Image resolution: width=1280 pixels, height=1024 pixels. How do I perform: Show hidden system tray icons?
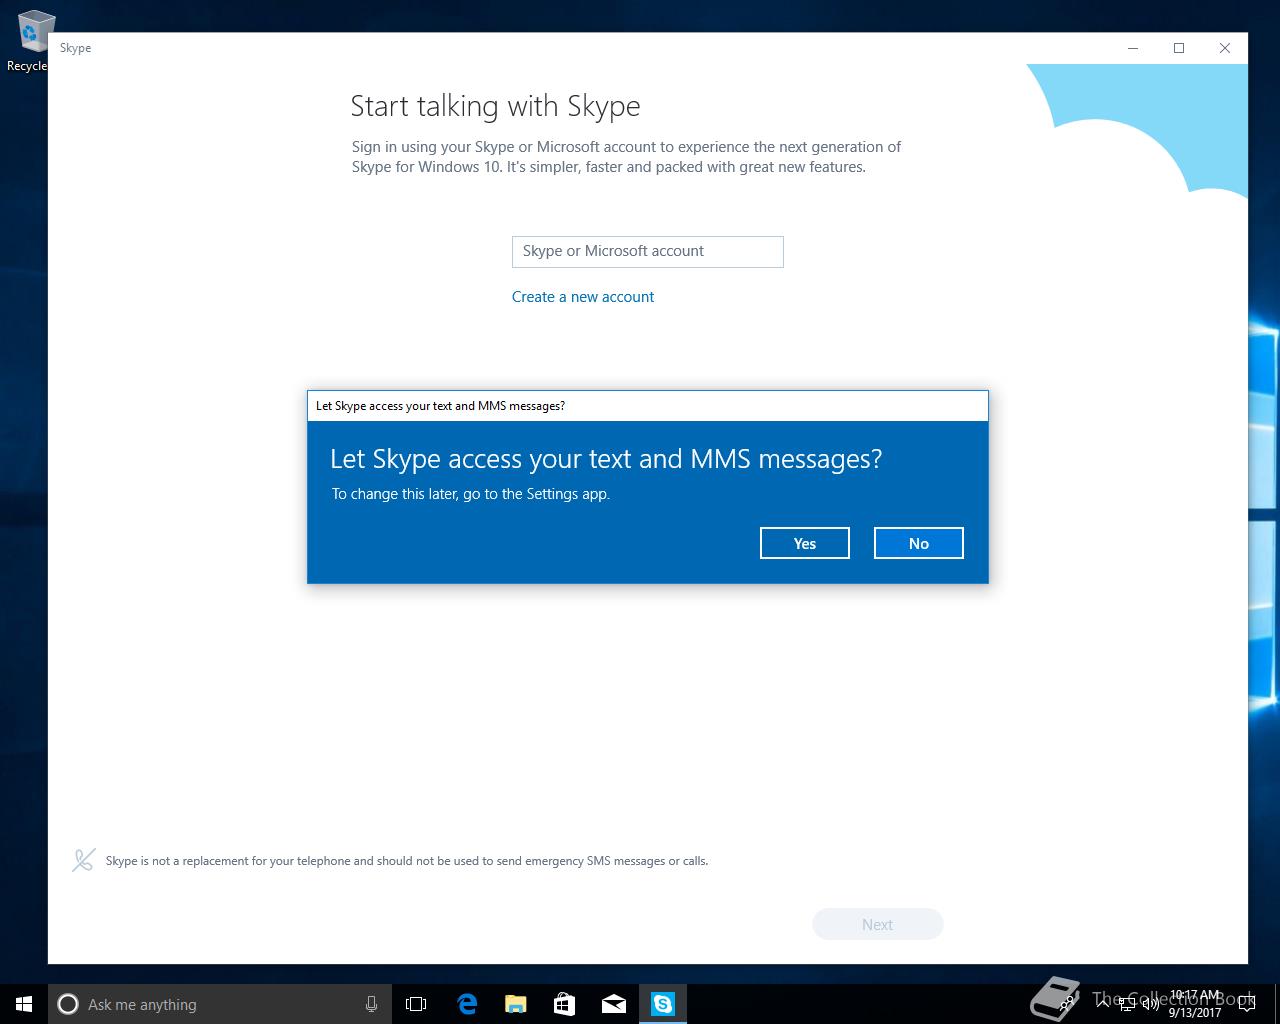point(1103,1004)
